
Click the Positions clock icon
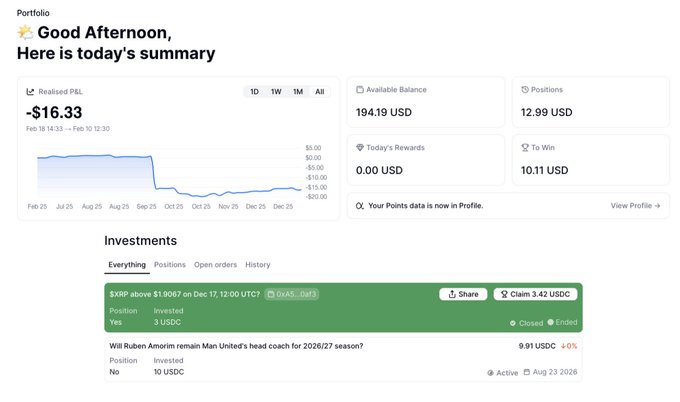point(526,90)
